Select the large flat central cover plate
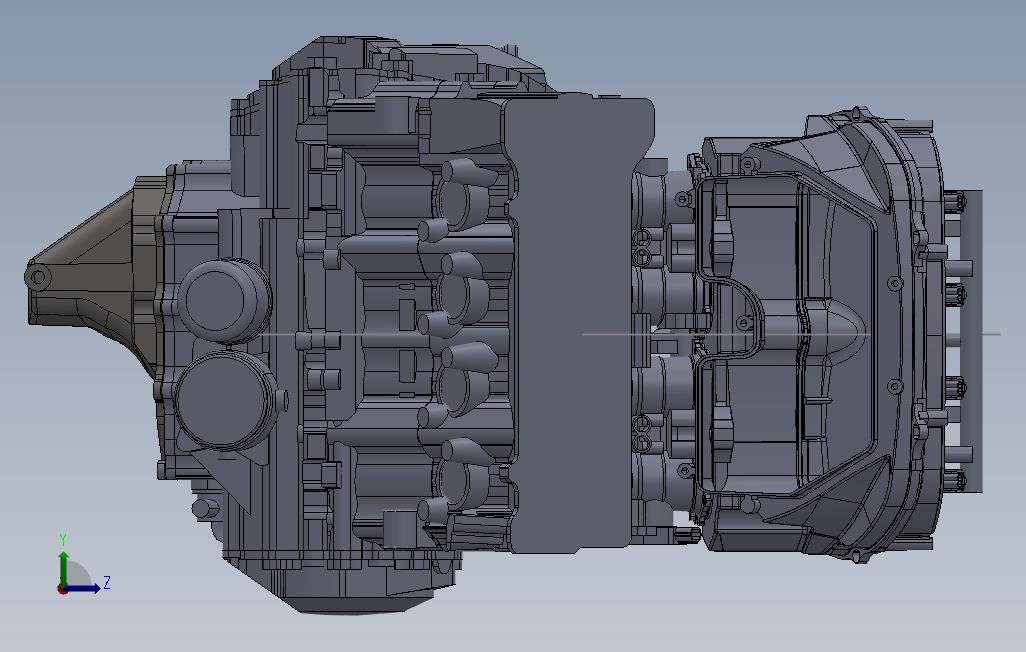1026x652 pixels. coord(577,325)
